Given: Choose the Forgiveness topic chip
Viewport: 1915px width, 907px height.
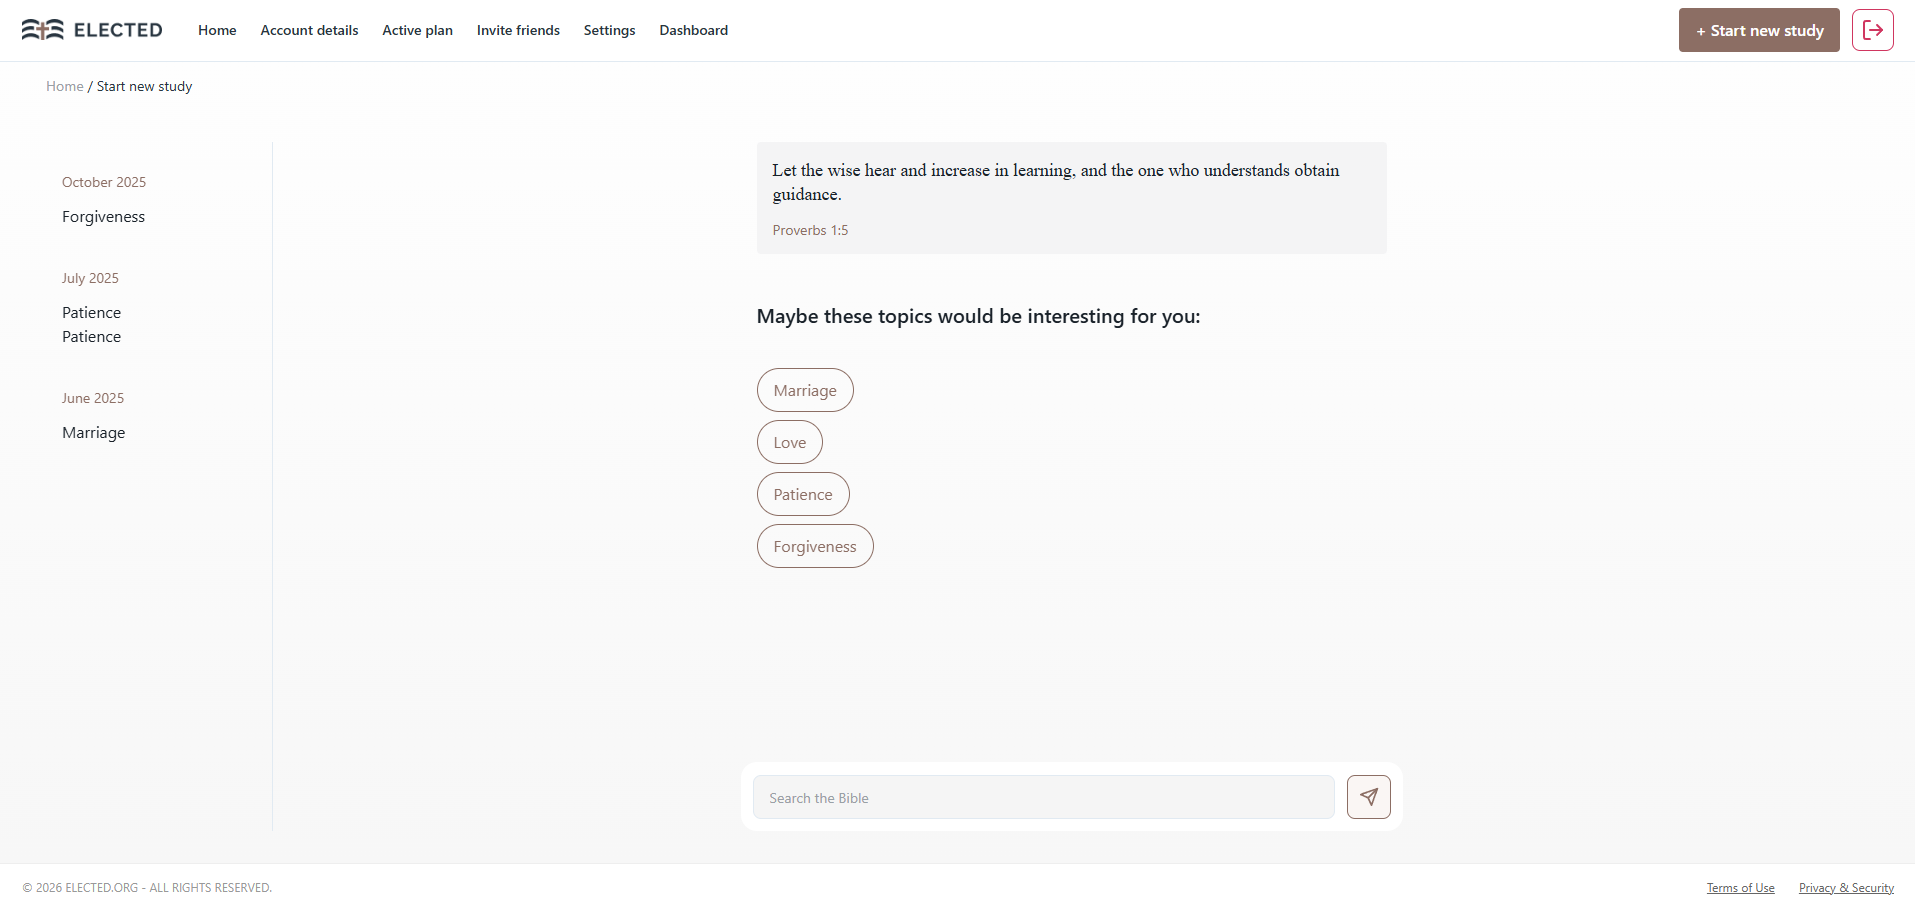Looking at the screenshot, I should pyautogui.click(x=815, y=546).
